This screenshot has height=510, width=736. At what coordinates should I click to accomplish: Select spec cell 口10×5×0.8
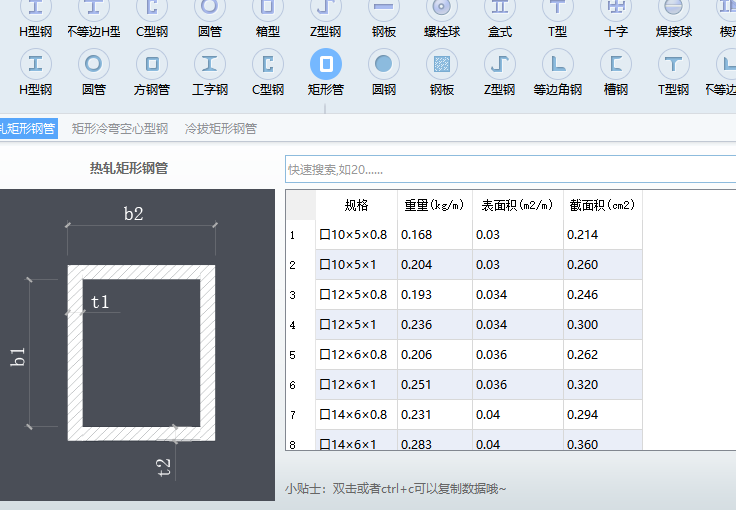(356, 235)
